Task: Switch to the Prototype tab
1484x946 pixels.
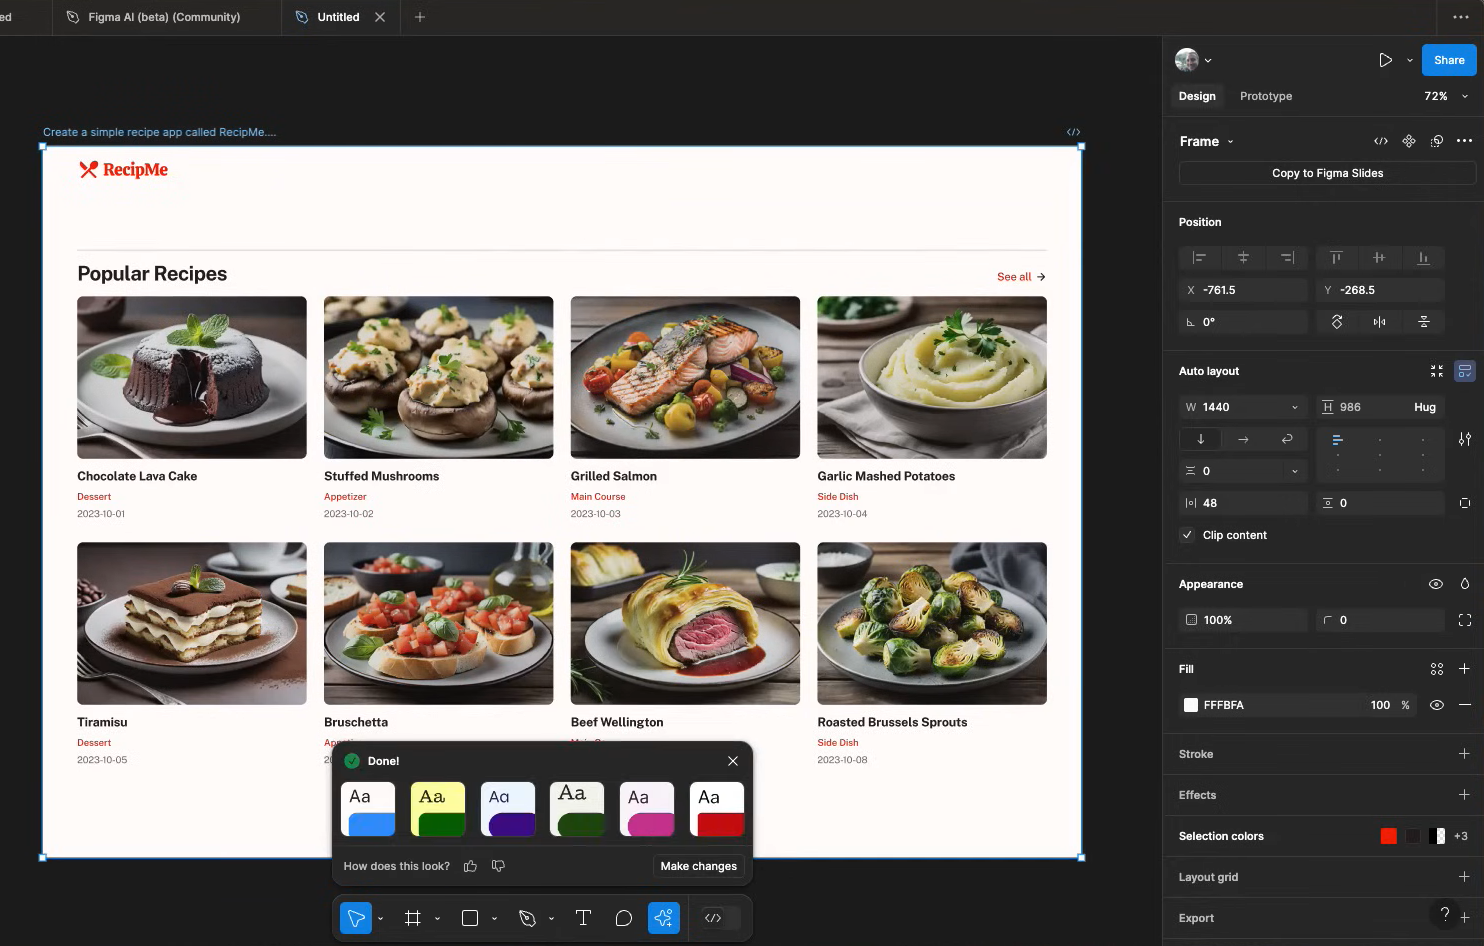Action: [x=1265, y=96]
